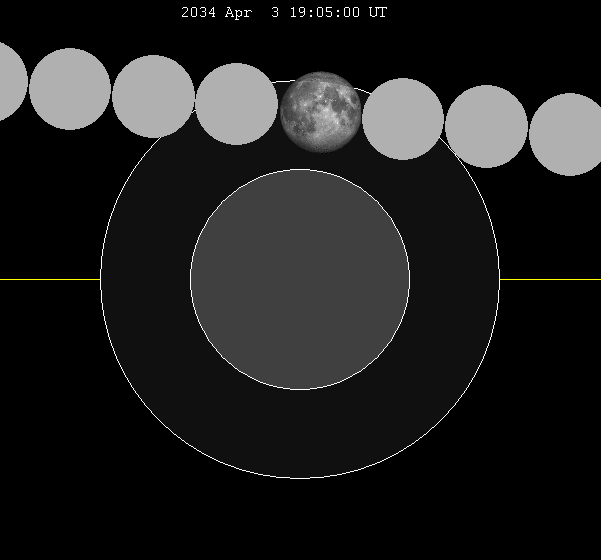This screenshot has width=601, height=560.
Task: Select the textured full Moon image
Action: [x=320, y=112]
